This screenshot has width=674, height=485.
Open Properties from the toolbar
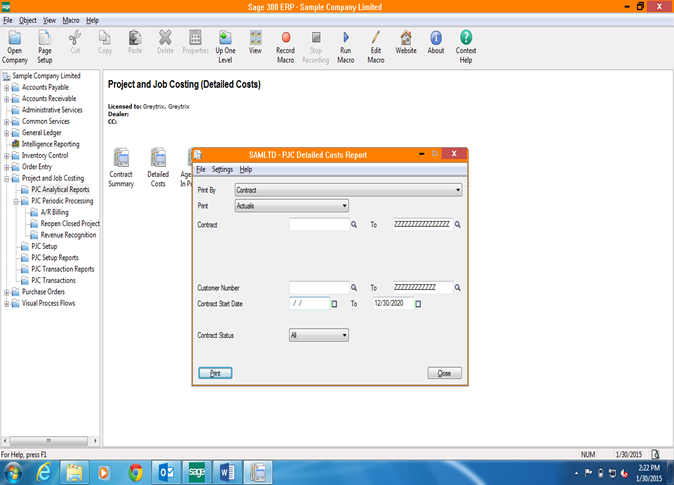[195, 42]
